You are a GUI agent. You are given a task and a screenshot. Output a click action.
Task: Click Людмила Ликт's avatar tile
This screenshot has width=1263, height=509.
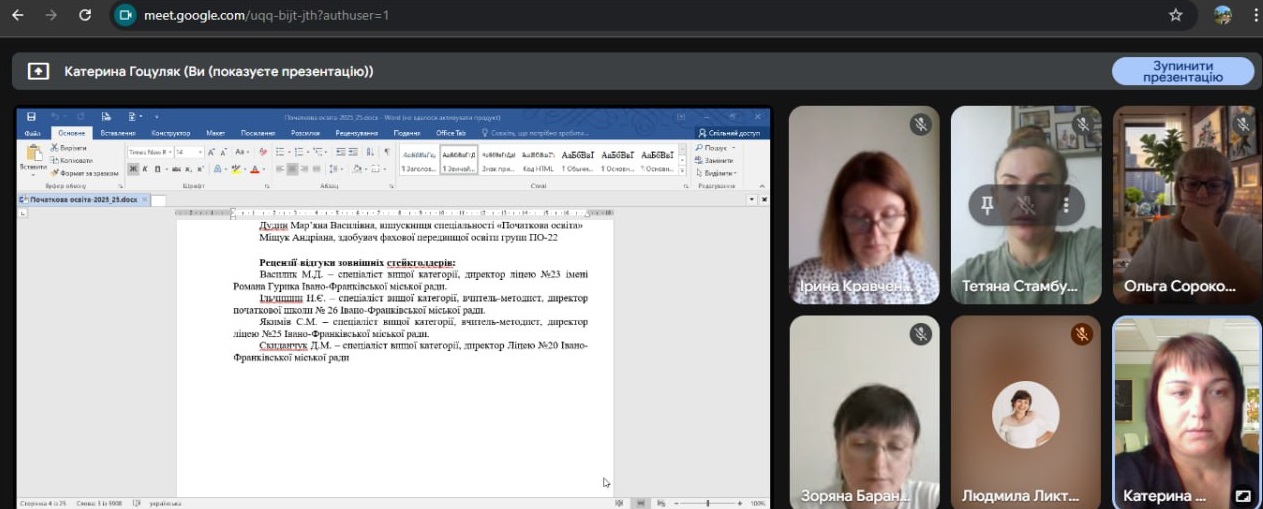coord(1026,411)
